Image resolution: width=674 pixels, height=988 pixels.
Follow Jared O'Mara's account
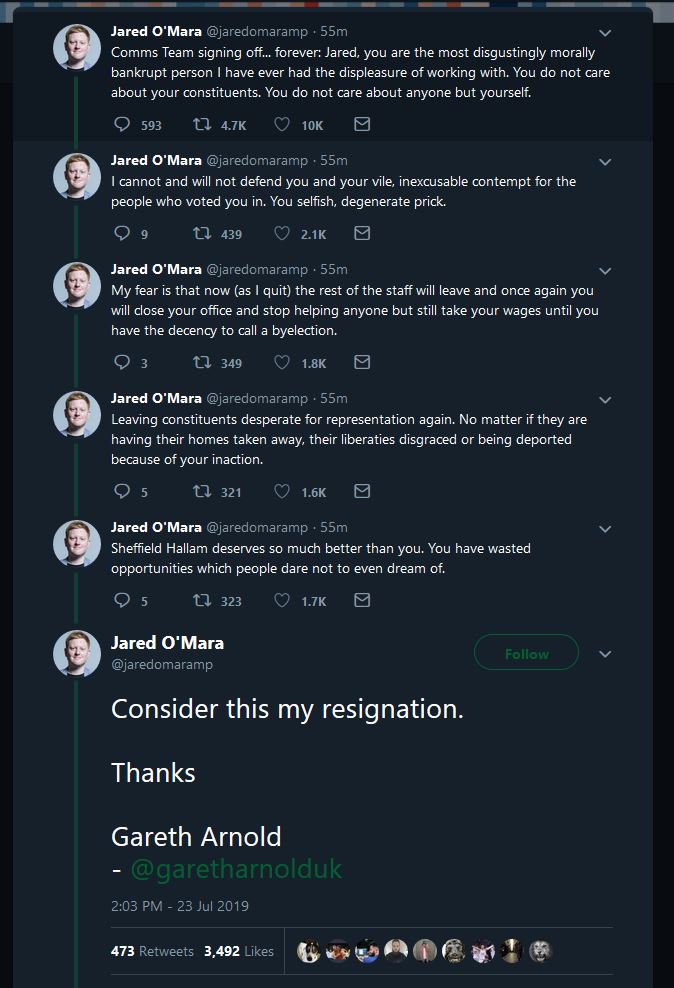(x=526, y=653)
